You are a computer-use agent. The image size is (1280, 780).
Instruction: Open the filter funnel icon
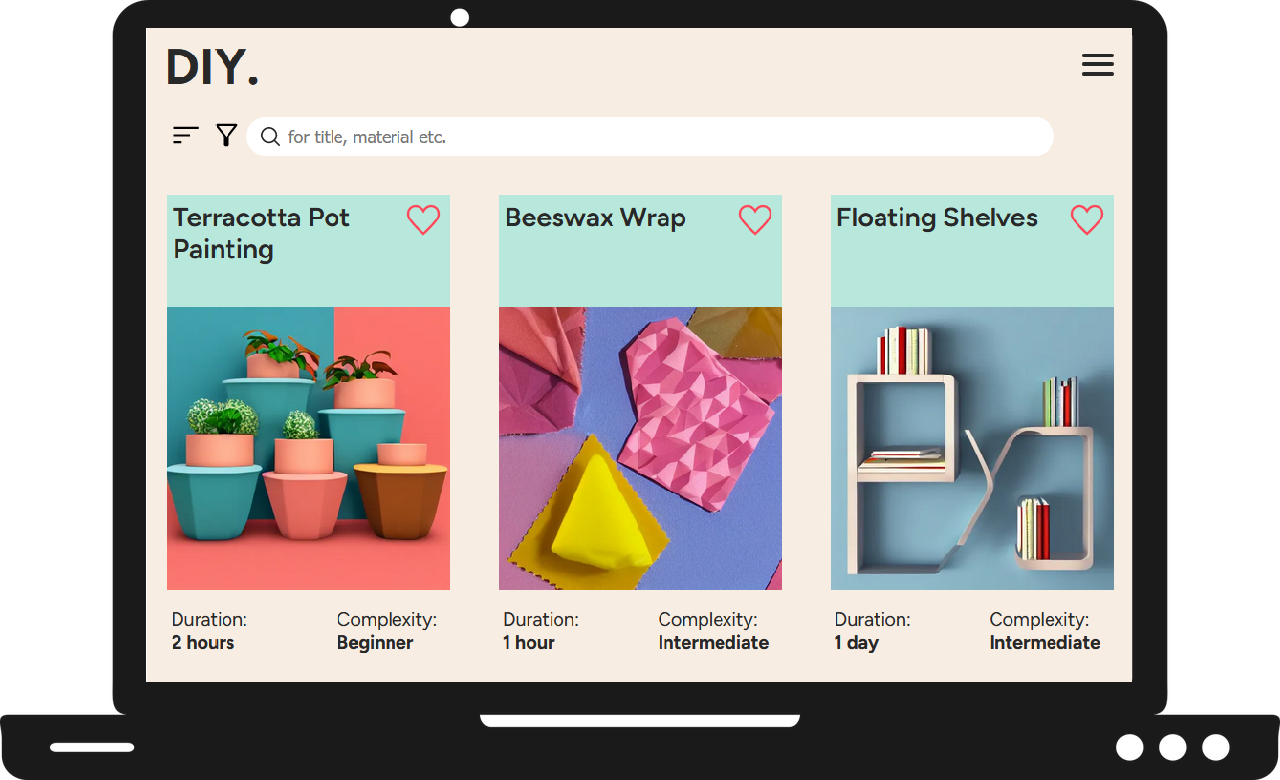(x=227, y=135)
